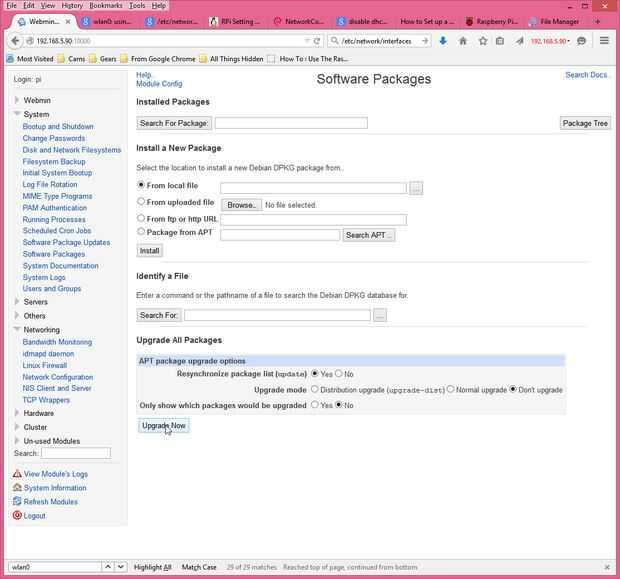Image resolution: width=620 pixels, height=579 pixels.
Task: Expand the Others category
Action: 17,315
